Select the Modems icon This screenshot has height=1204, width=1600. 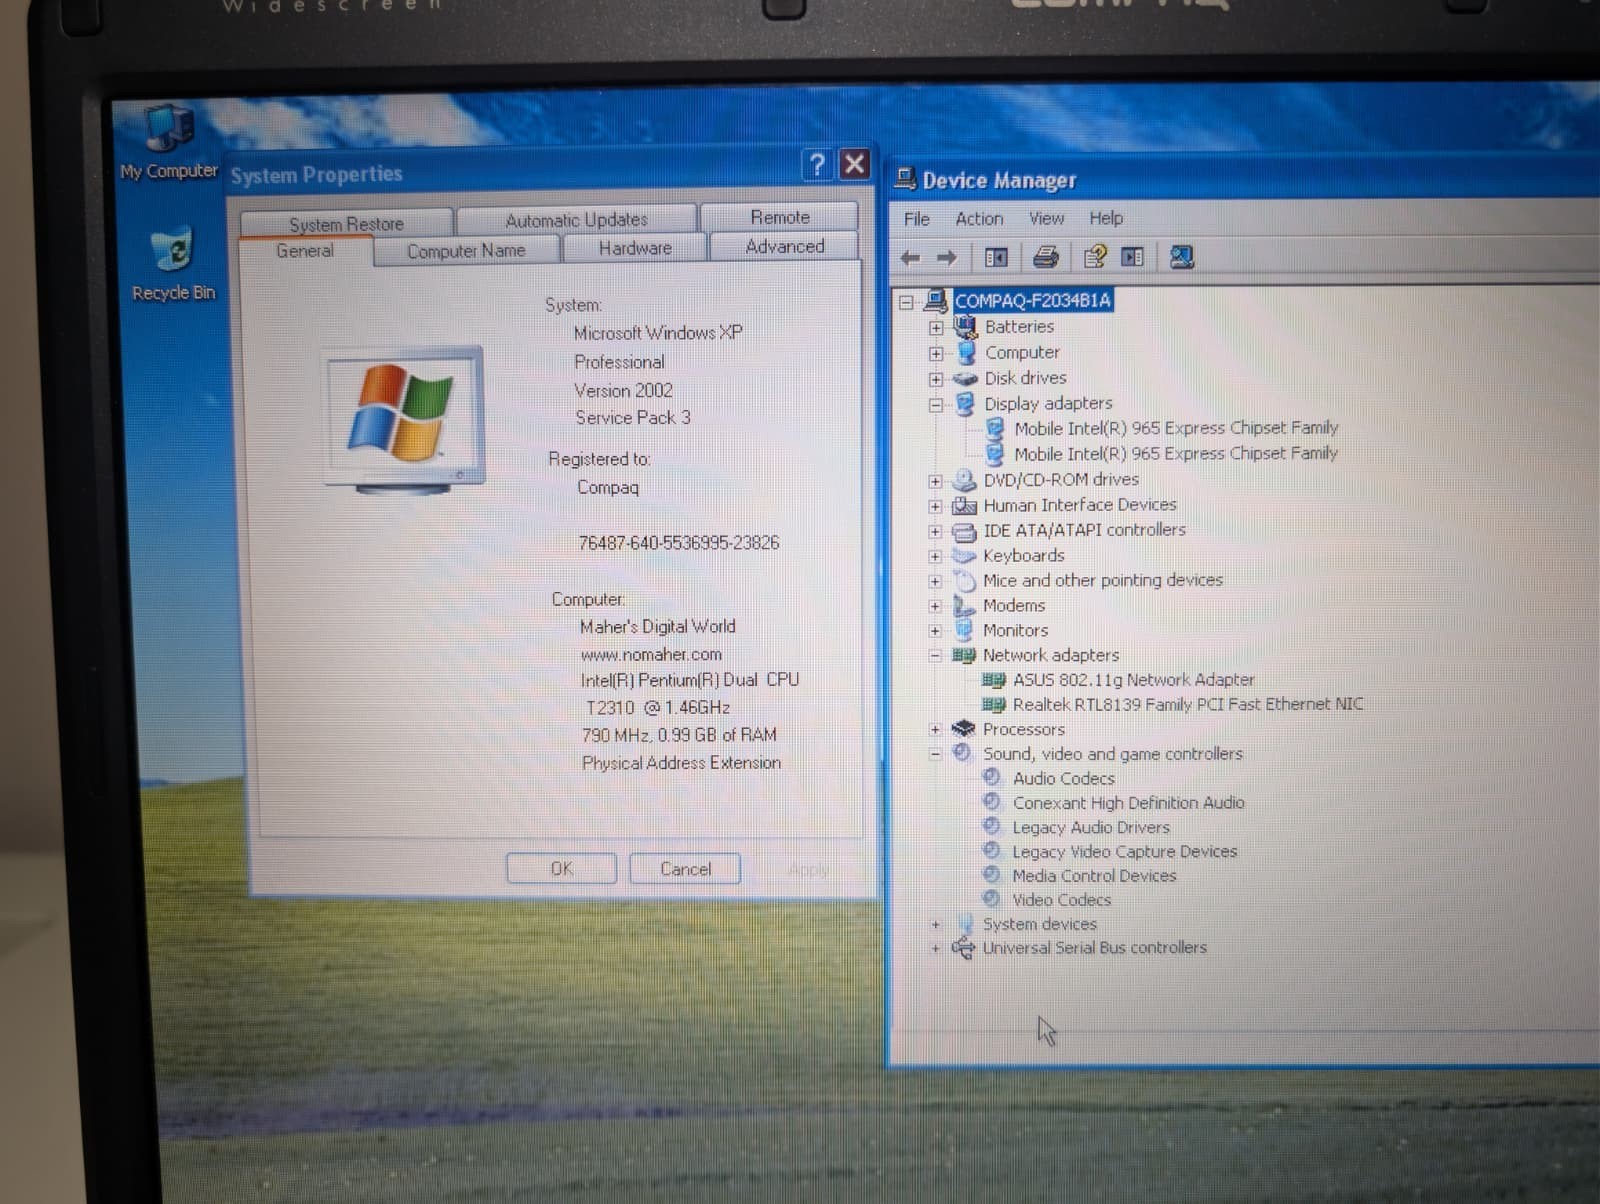[x=964, y=606]
